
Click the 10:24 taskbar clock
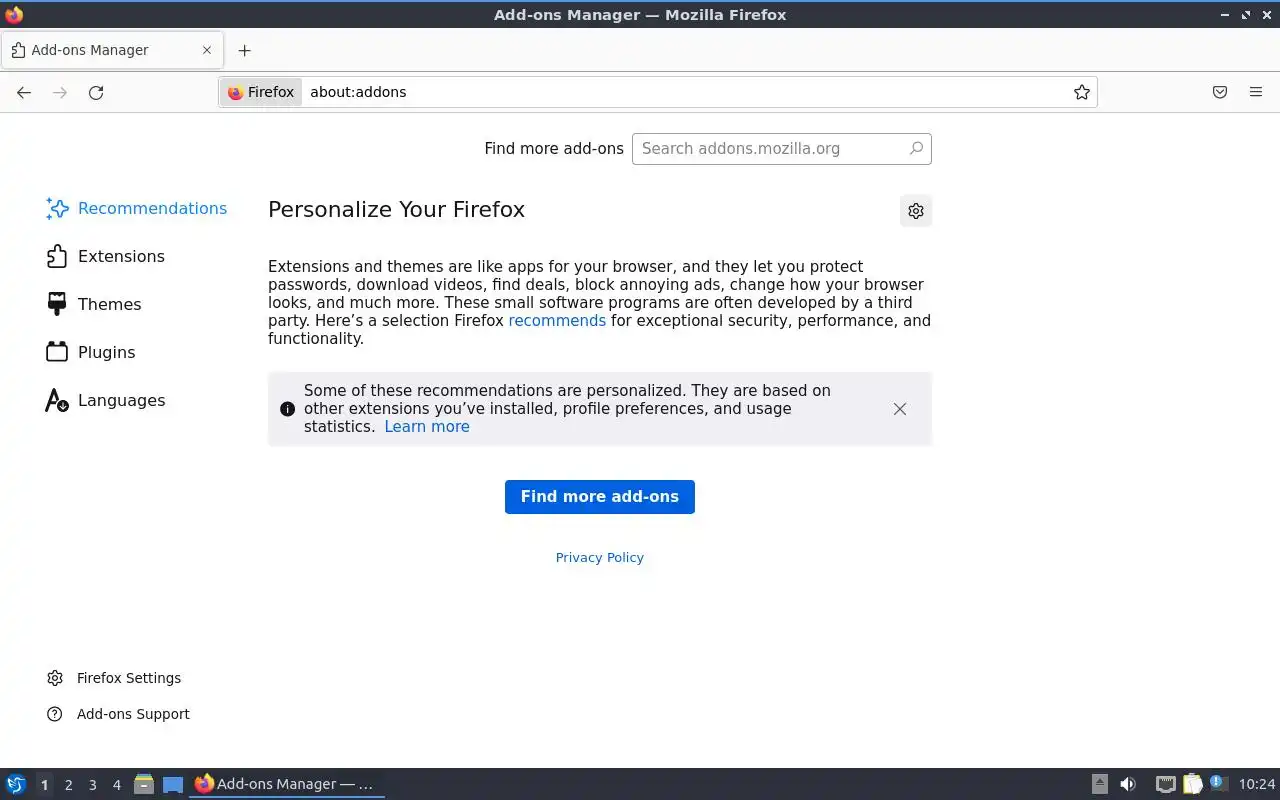pos(1257,784)
